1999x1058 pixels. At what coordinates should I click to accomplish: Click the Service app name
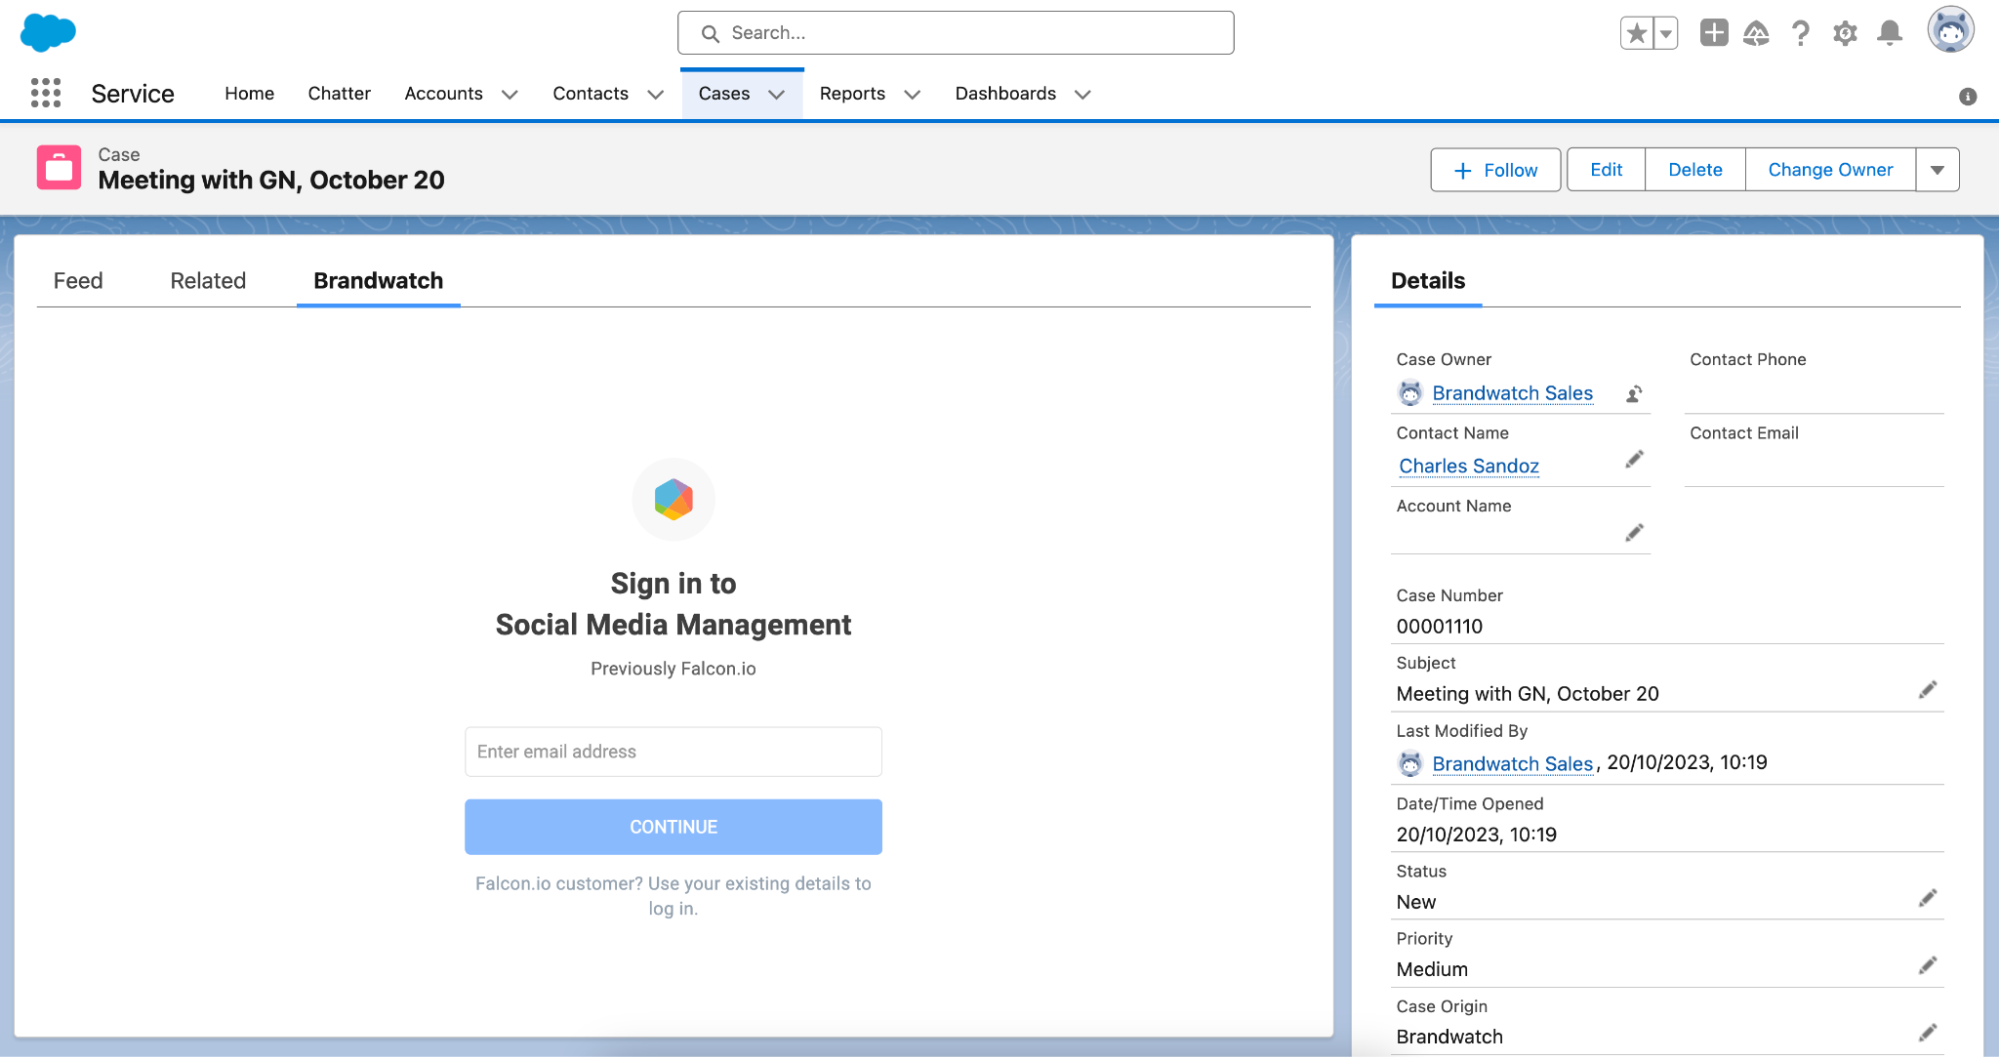coord(133,94)
